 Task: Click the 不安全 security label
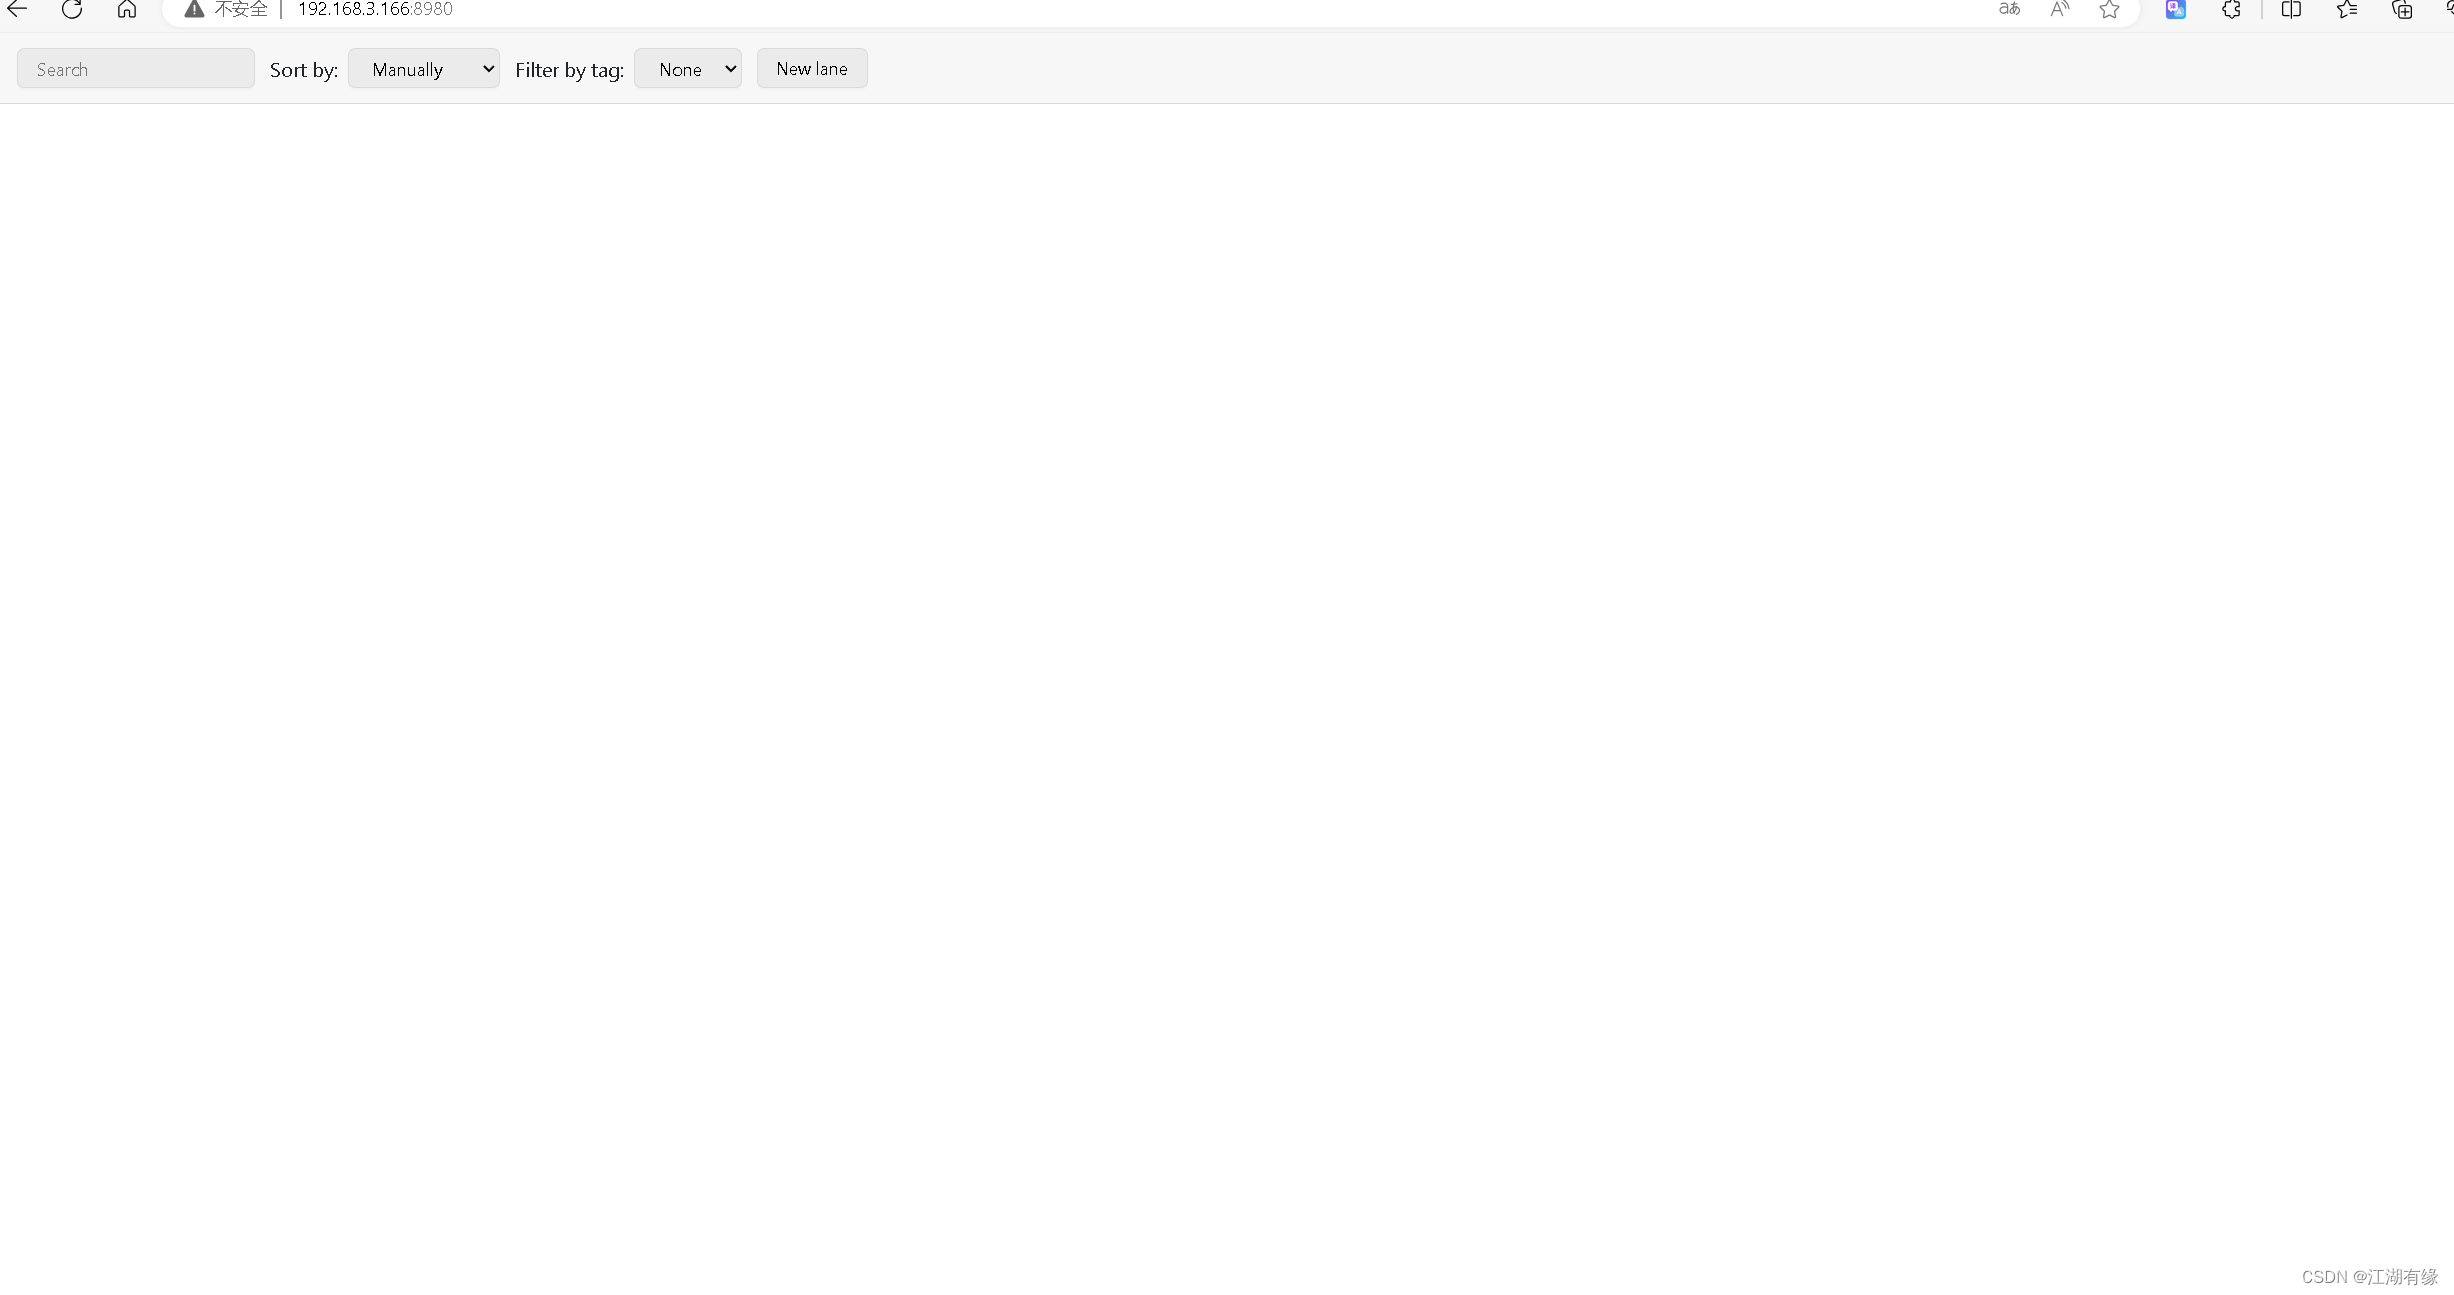click(x=241, y=9)
